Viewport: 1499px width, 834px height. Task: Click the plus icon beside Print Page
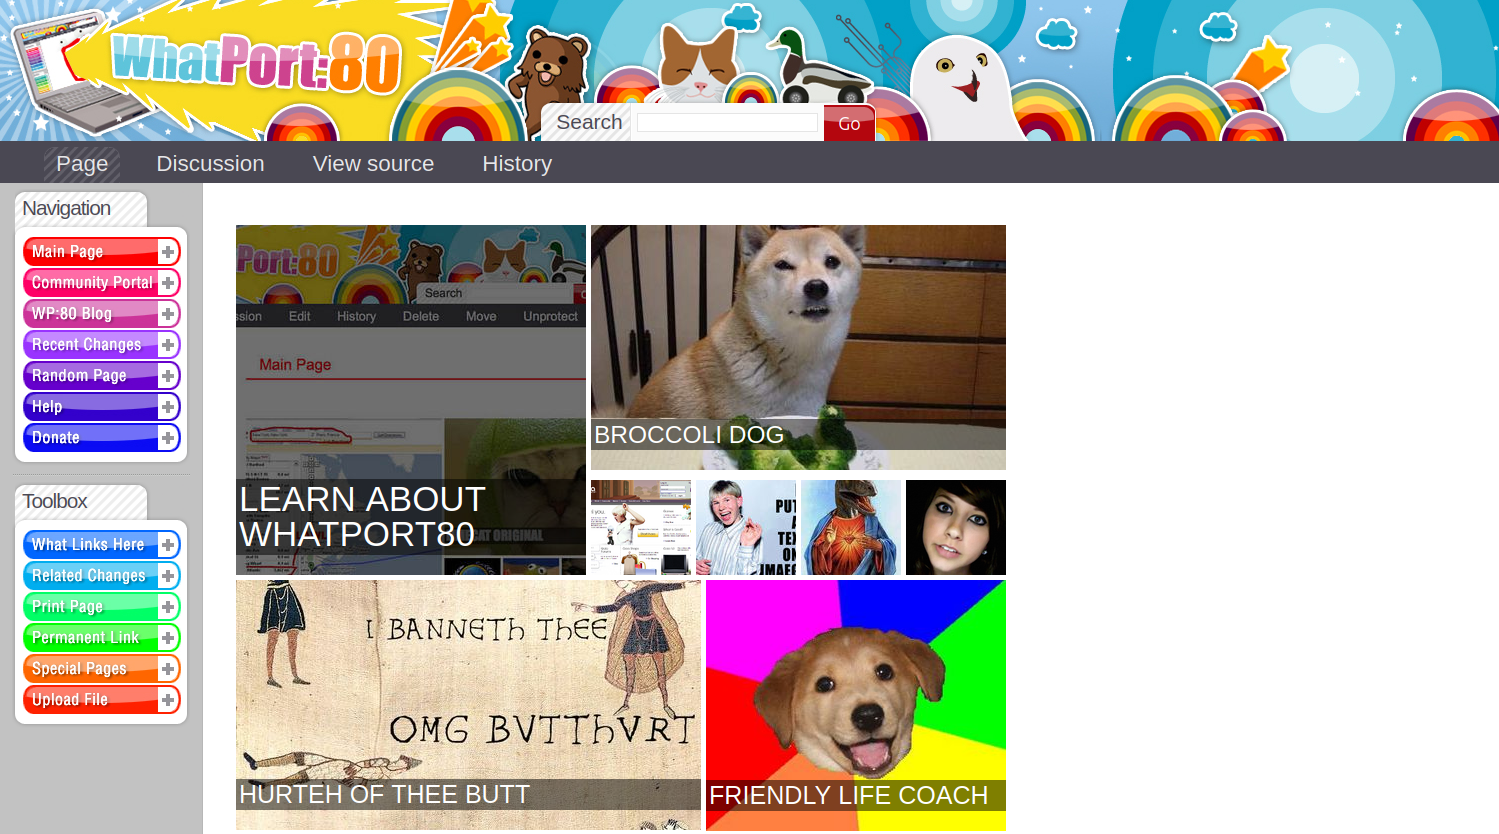pos(168,607)
